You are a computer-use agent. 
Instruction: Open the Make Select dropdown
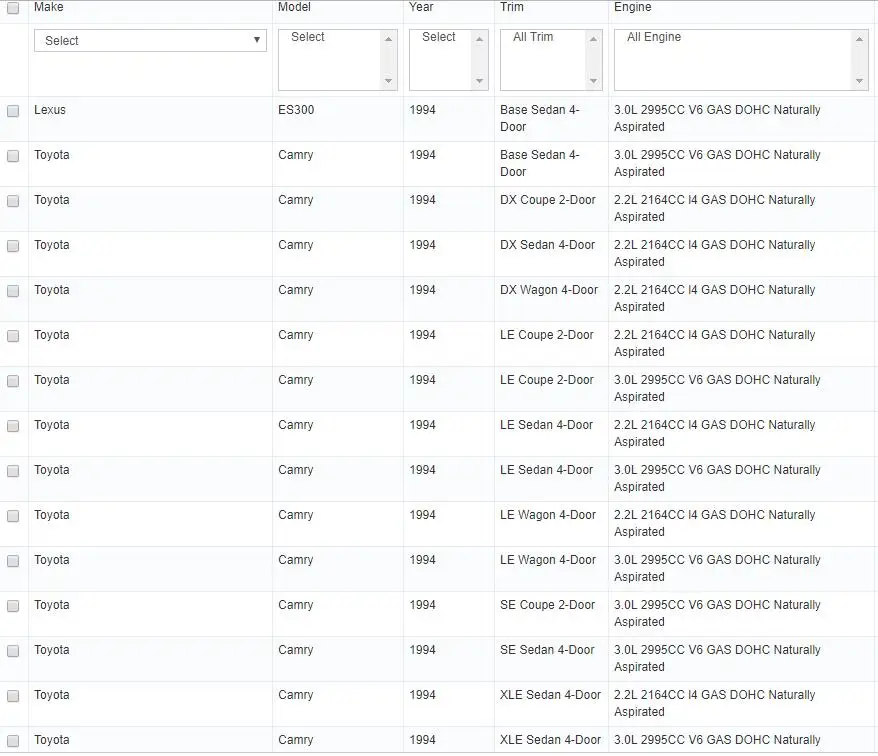(150, 40)
